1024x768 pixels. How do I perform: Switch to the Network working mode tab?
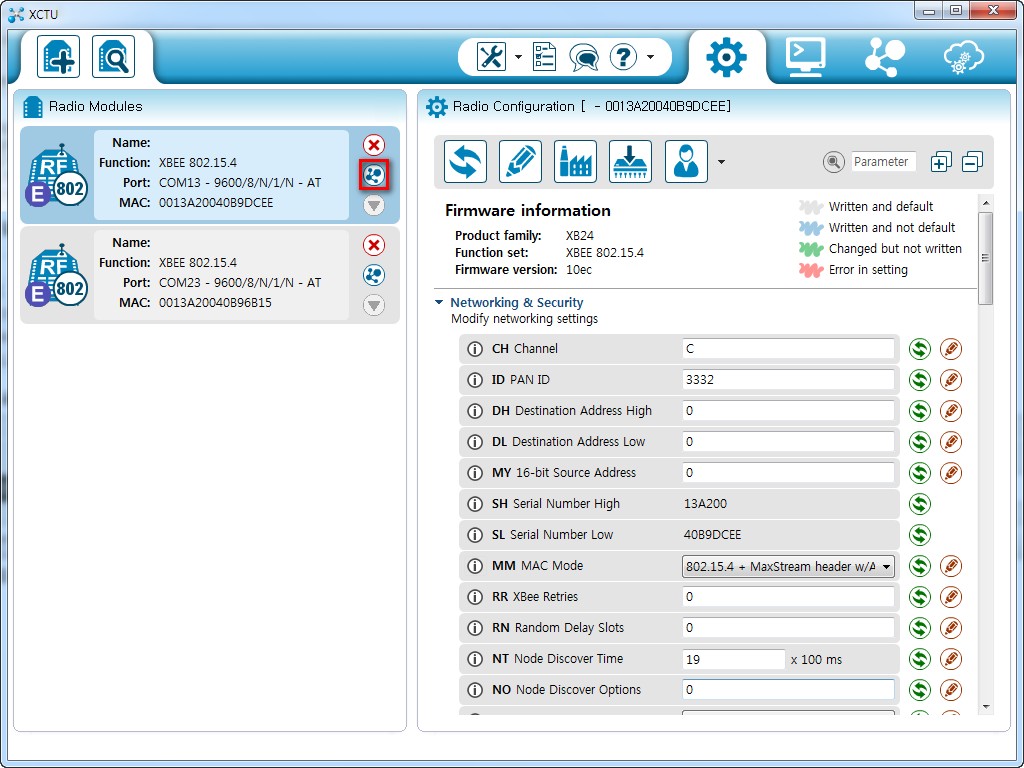coord(883,57)
